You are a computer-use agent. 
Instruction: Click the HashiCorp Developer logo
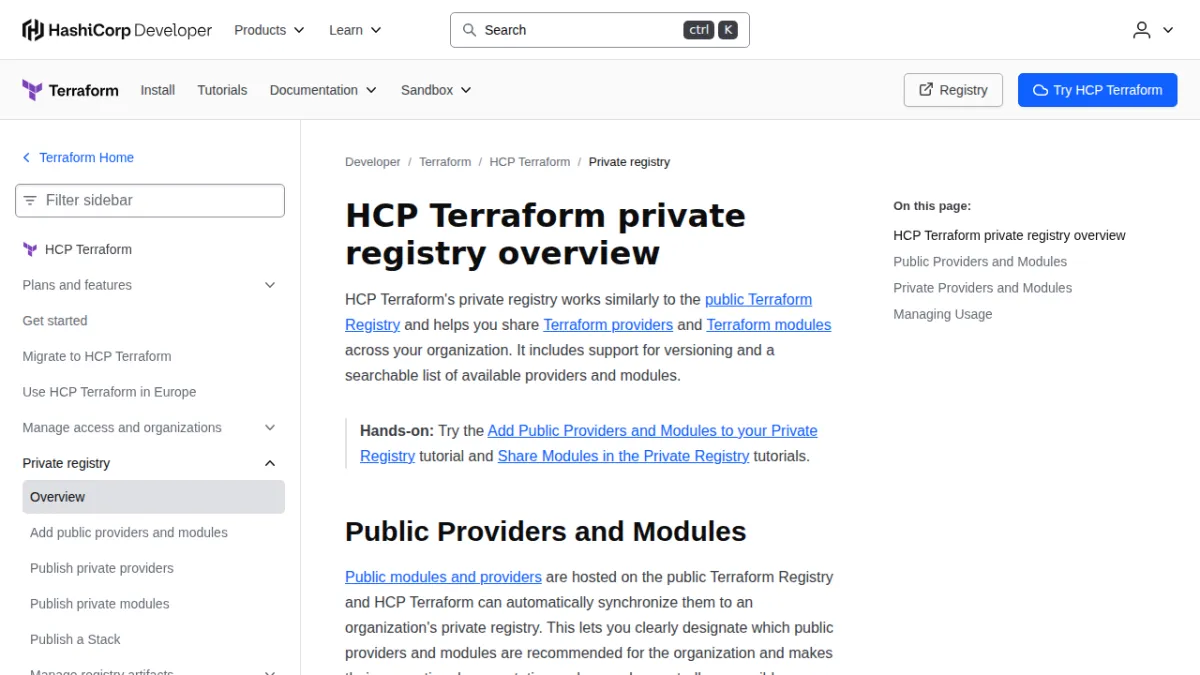click(x=117, y=30)
